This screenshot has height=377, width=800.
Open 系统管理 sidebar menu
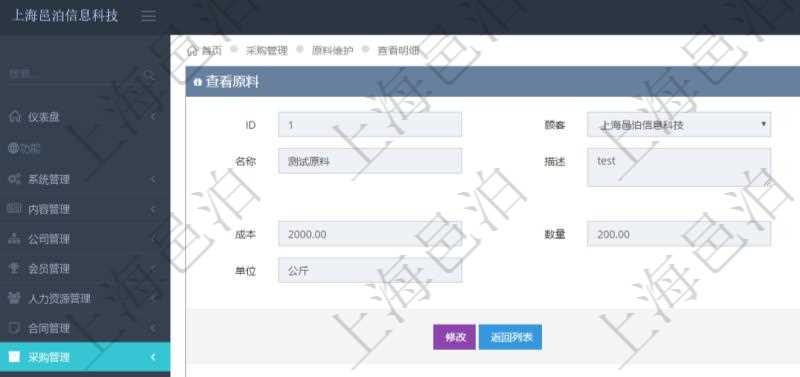(85, 180)
